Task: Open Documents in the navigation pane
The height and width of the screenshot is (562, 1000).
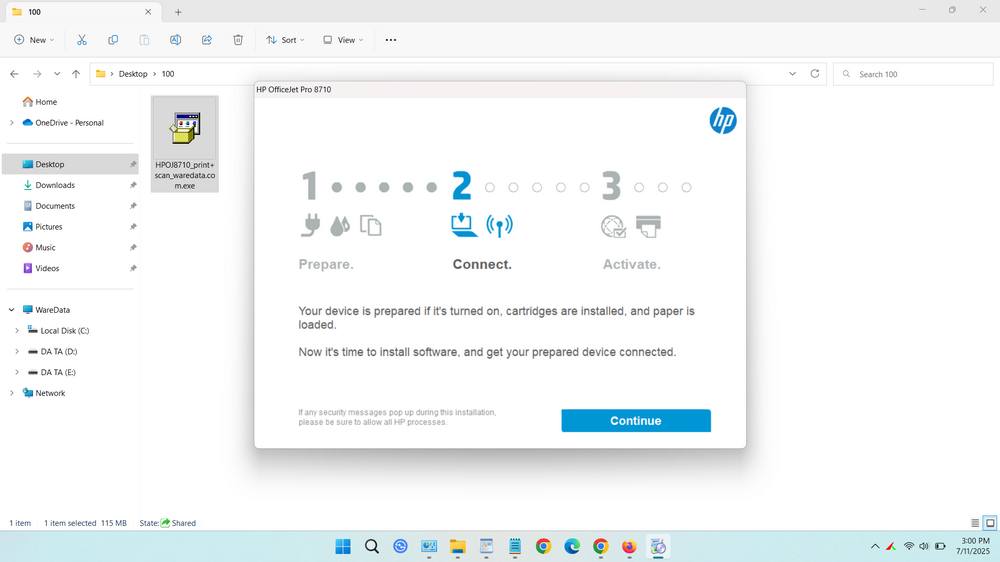Action: [55, 206]
